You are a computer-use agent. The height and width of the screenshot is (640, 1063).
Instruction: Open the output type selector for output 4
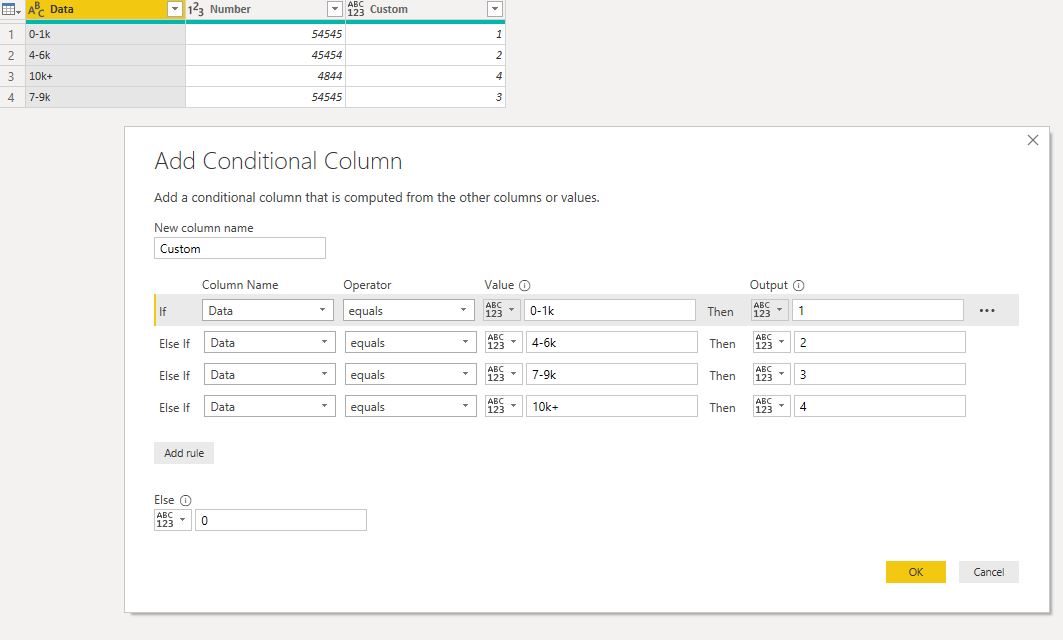pyautogui.click(x=771, y=406)
